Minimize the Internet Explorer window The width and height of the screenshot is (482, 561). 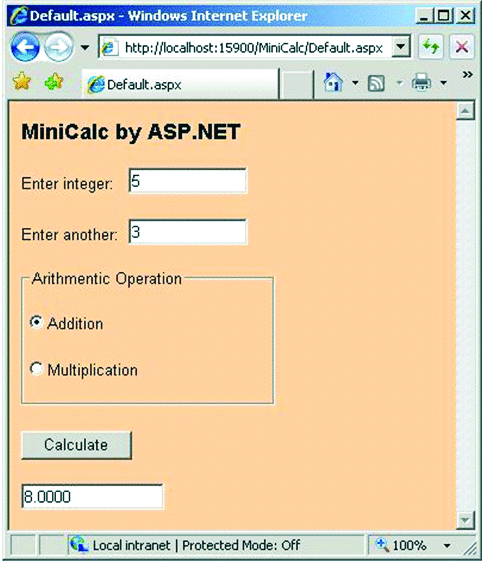(x=424, y=16)
